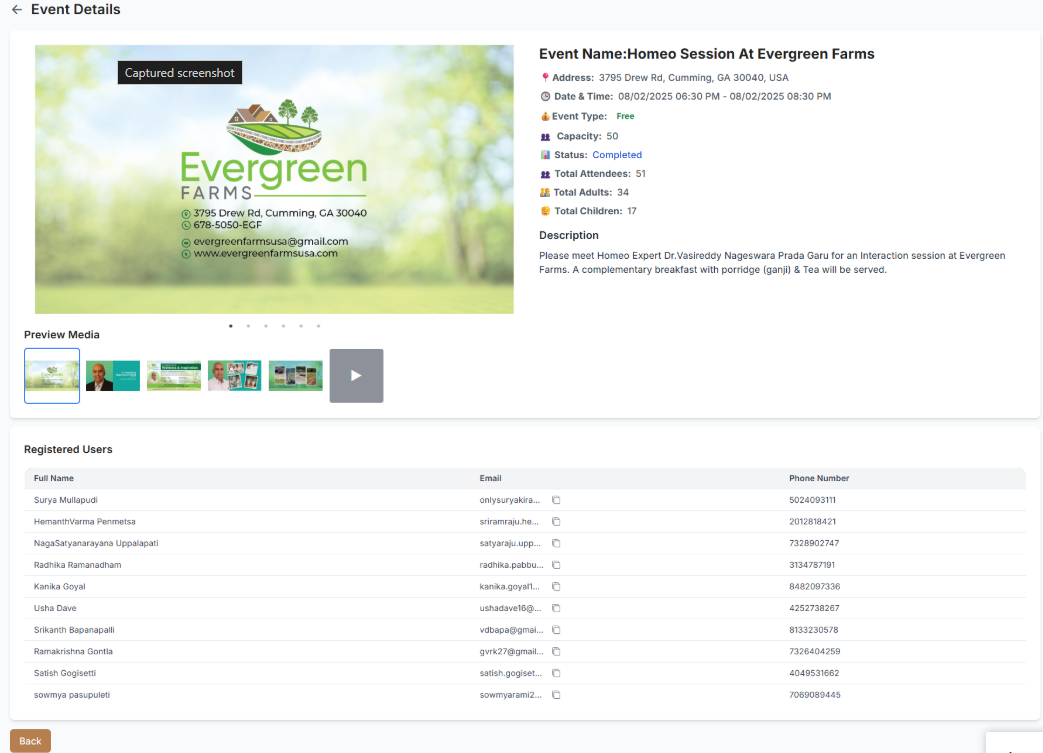Copy email for Kanika Goyal
This screenshot has height=753, width=1043.
coord(556,587)
